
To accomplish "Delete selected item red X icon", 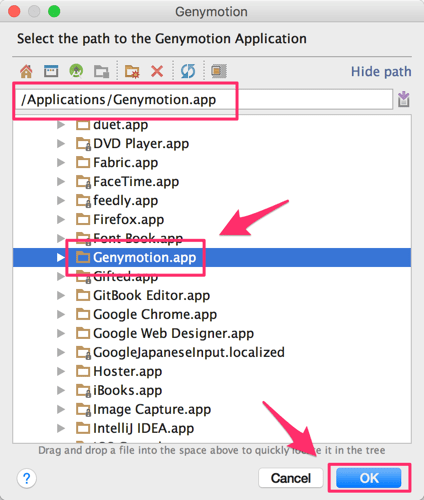I will 157,71.
